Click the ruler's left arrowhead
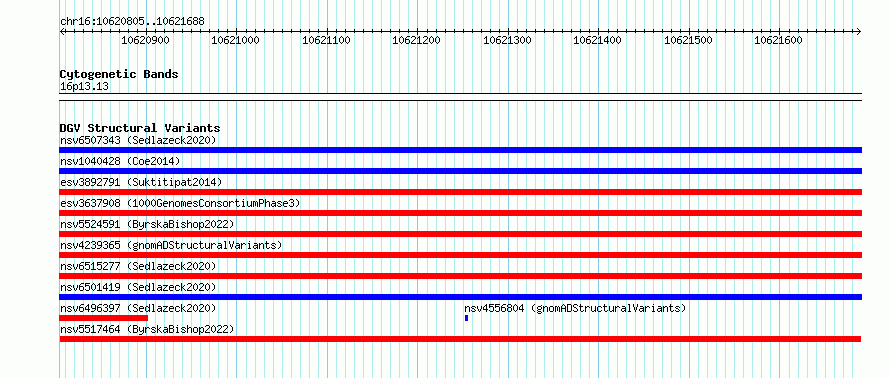The image size is (890, 378). tap(62, 31)
